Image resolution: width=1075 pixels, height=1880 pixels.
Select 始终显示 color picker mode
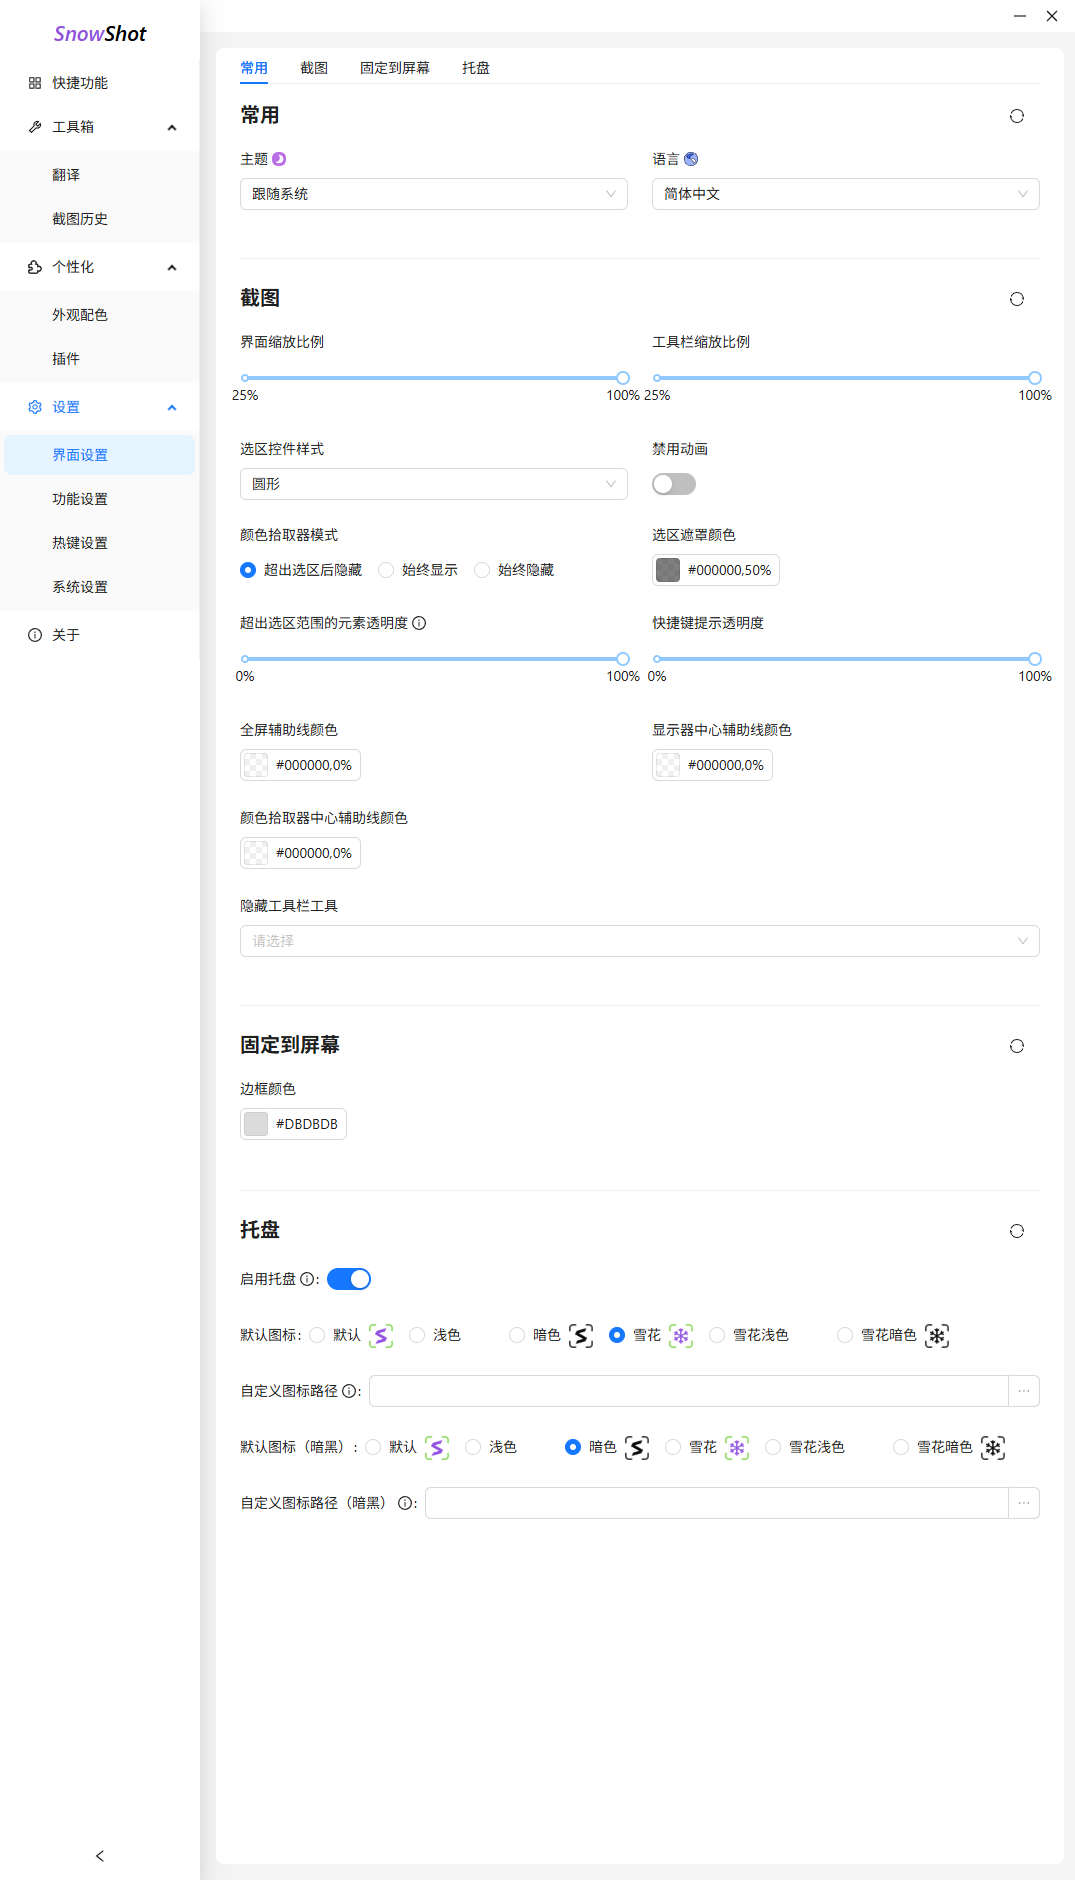pos(386,570)
